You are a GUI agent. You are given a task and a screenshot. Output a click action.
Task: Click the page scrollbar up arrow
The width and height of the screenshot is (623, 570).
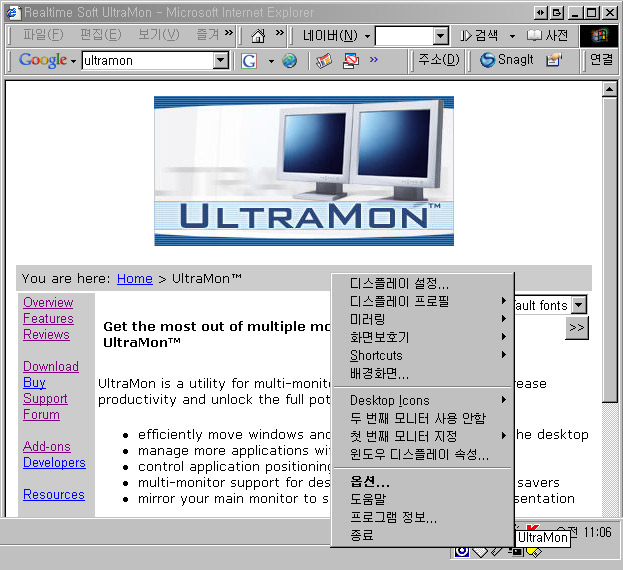click(609, 90)
